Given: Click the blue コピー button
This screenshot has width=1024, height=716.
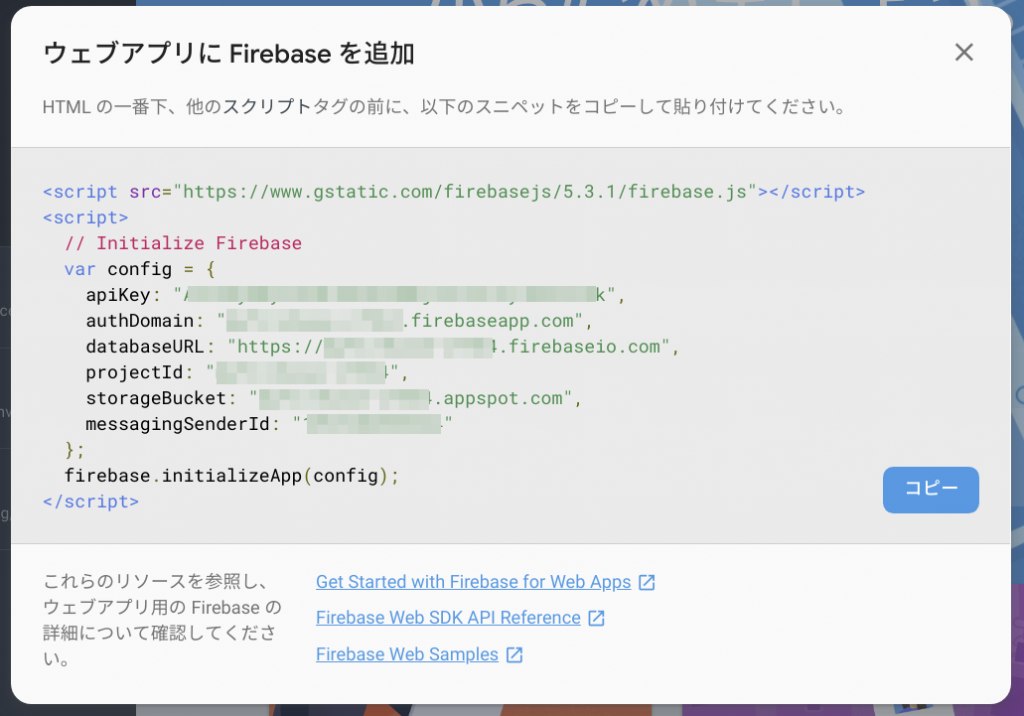Looking at the screenshot, I should (930, 490).
